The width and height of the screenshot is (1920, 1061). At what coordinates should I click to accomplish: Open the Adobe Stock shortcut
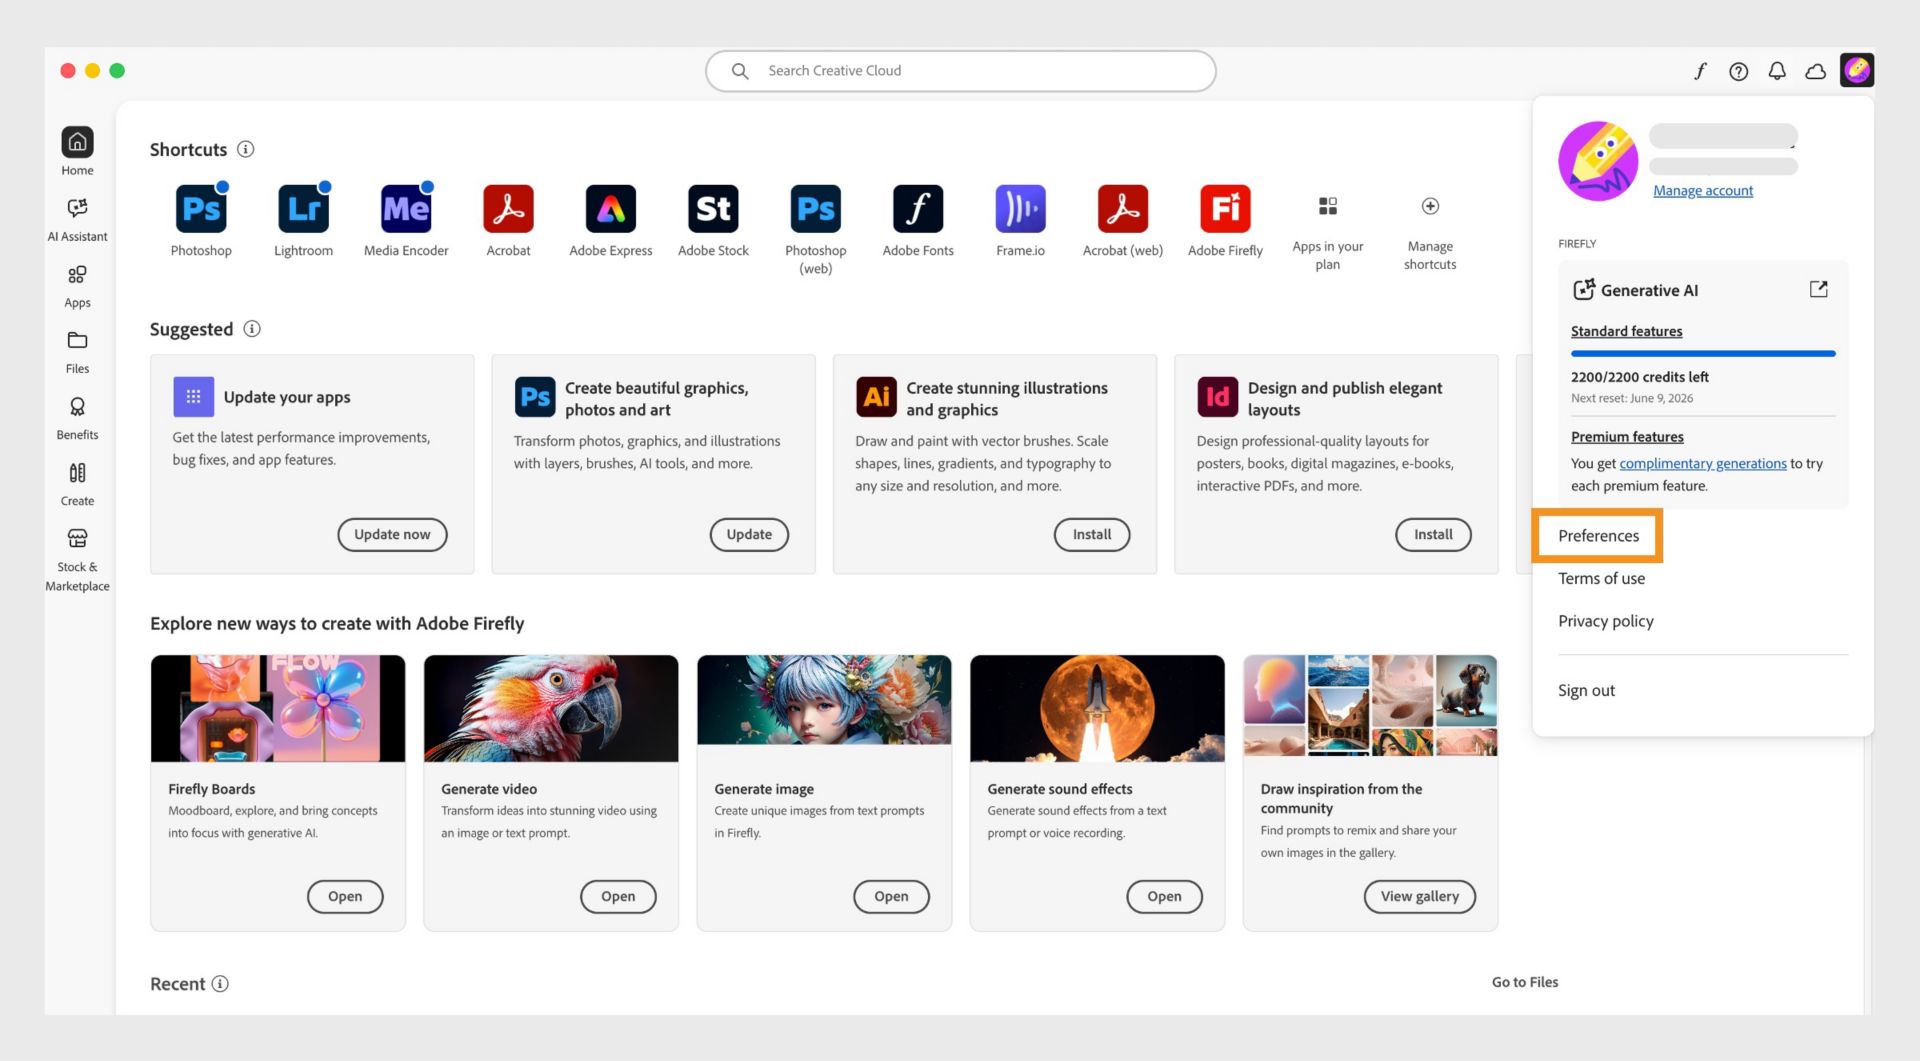713,209
